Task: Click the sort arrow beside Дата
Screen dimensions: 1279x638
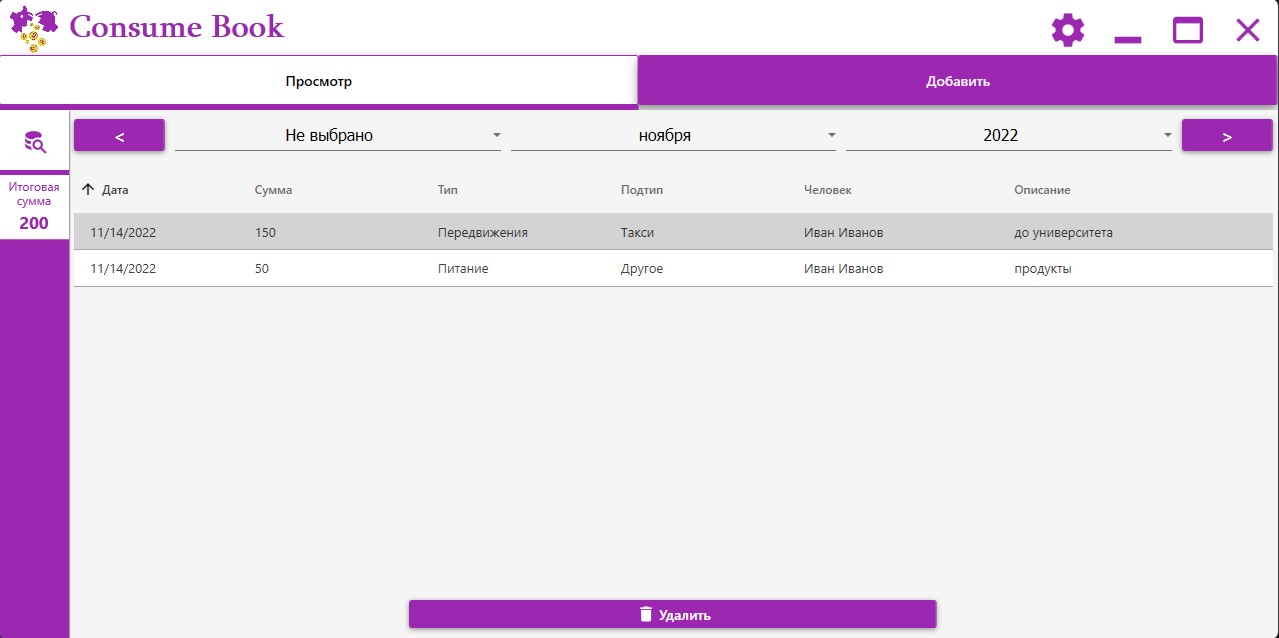Action: pos(88,190)
